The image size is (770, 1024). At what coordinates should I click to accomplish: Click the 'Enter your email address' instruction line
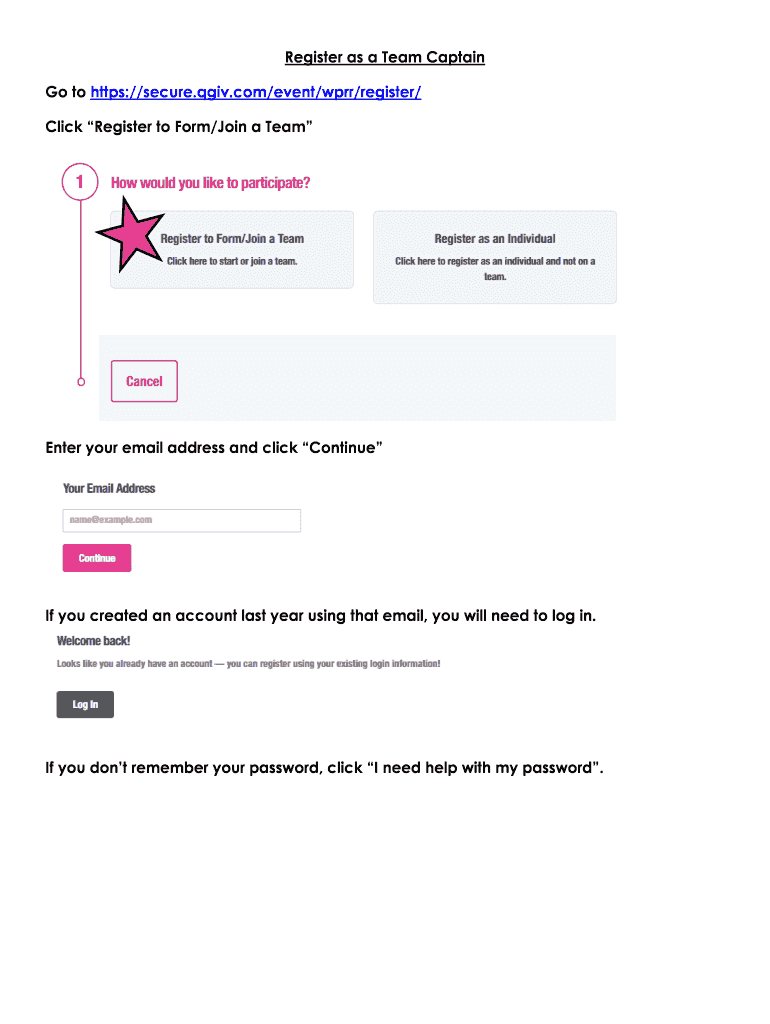point(214,447)
